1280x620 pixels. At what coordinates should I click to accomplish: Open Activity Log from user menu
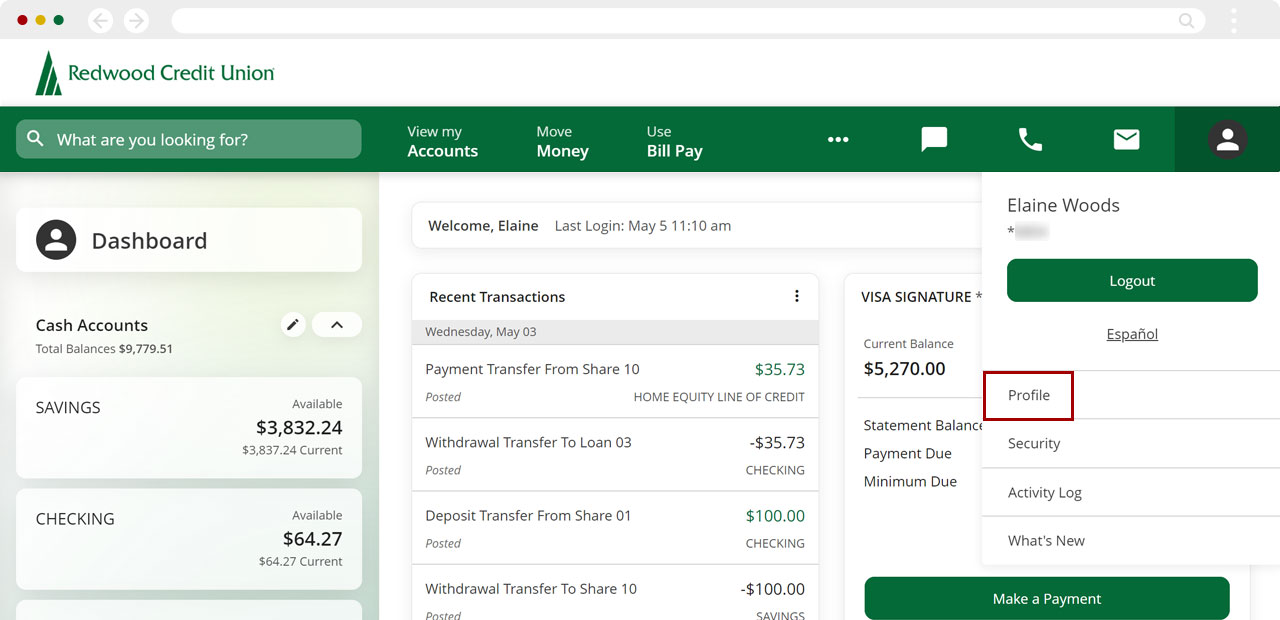1044,492
